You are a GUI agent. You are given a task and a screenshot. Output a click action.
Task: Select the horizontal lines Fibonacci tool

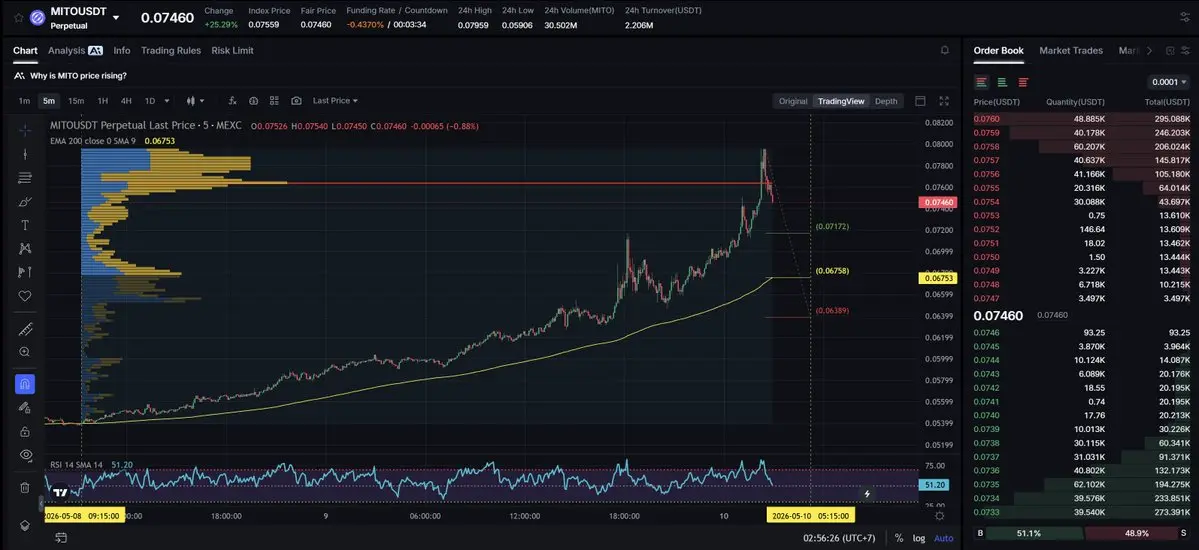click(24, 177)
